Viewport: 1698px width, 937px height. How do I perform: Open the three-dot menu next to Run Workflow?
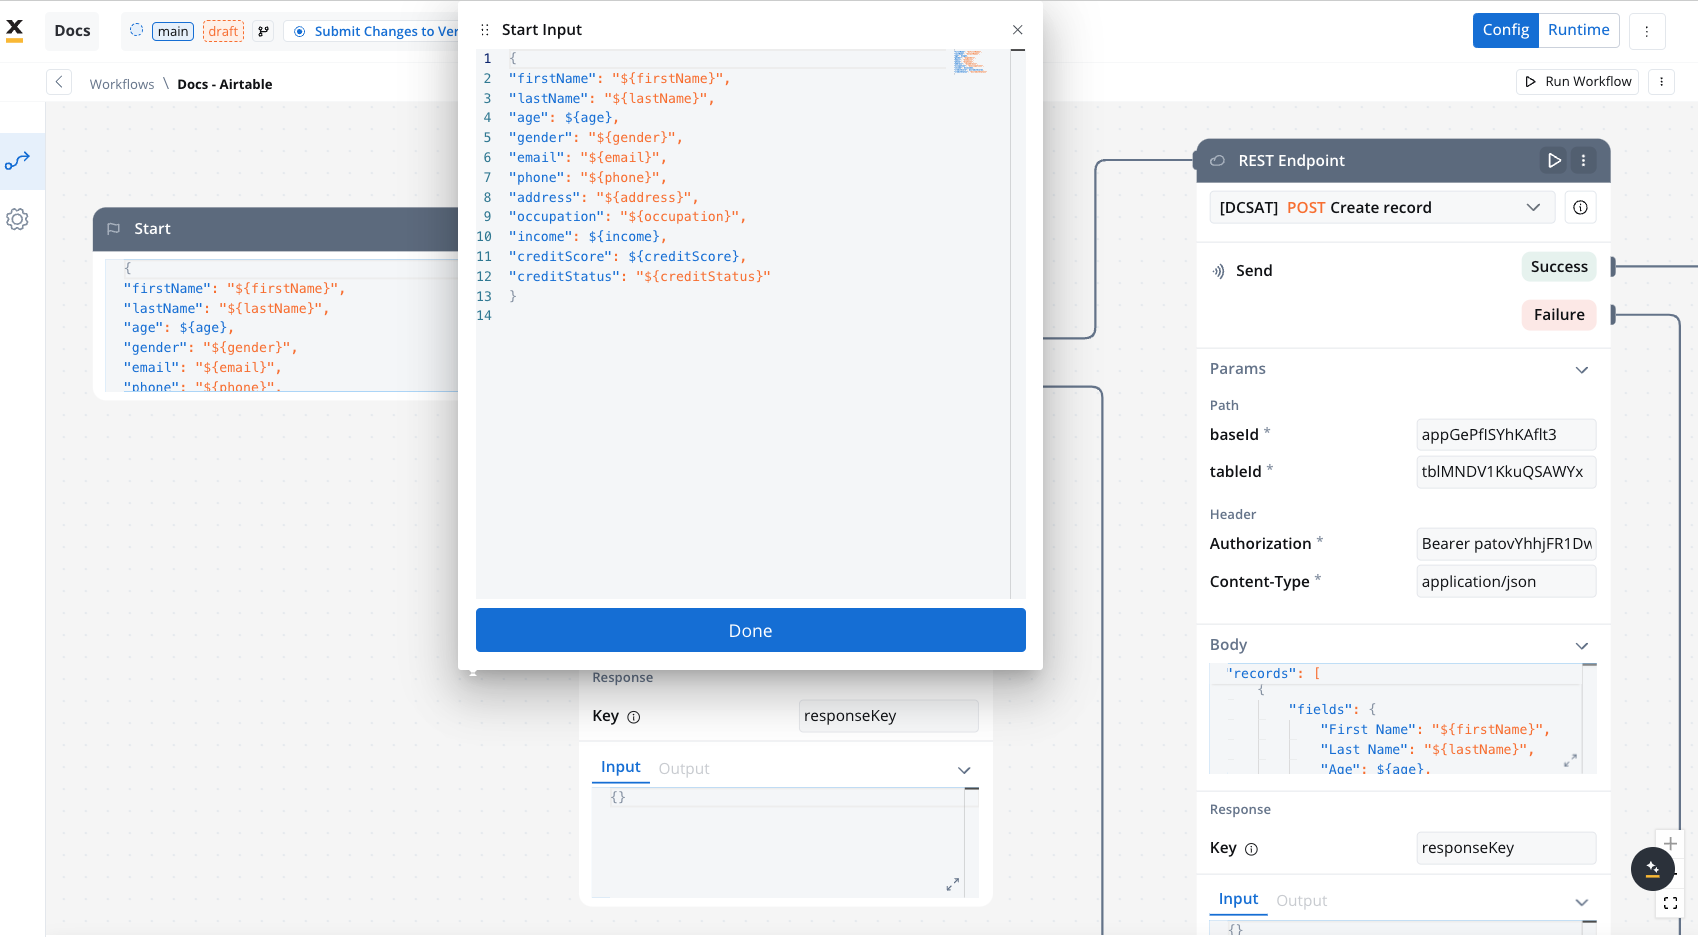click(x=1661, y=82)
